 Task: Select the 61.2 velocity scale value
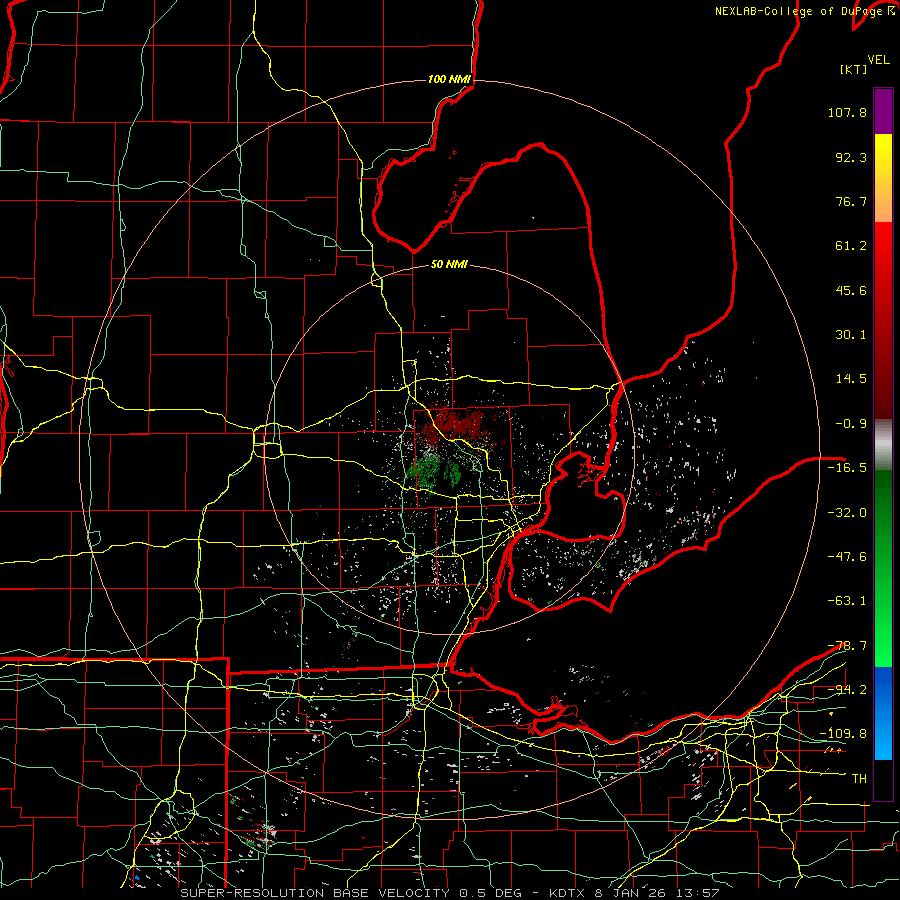[x=851, y=246]
